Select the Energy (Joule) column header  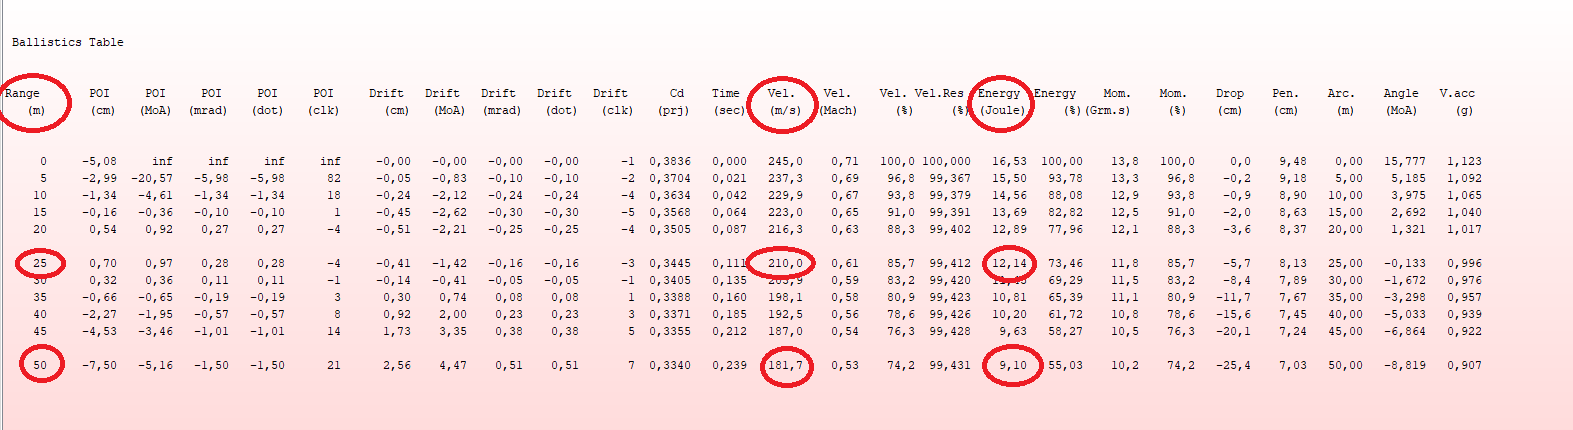pyautogui.click(x=1001, y=101)
